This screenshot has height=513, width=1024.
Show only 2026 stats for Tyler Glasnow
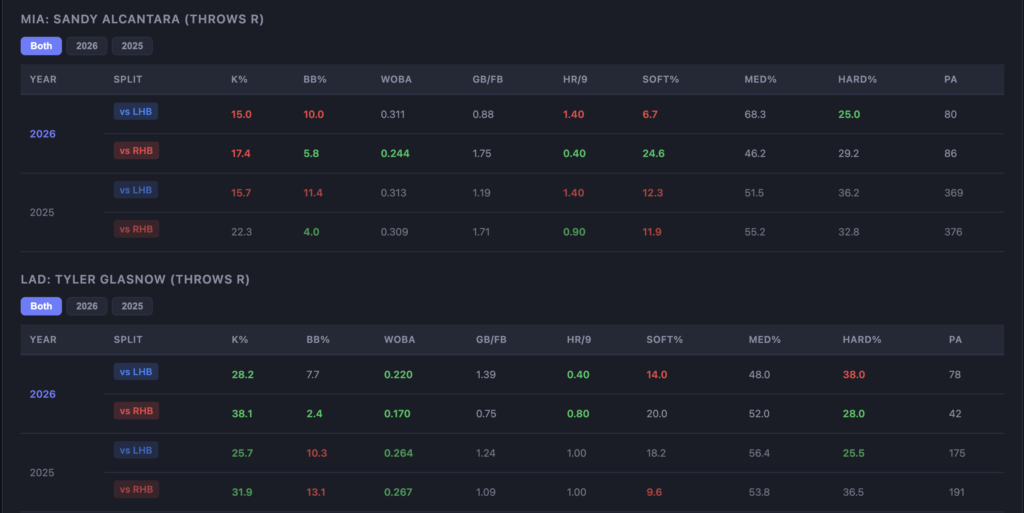click(x=87, y=306)
